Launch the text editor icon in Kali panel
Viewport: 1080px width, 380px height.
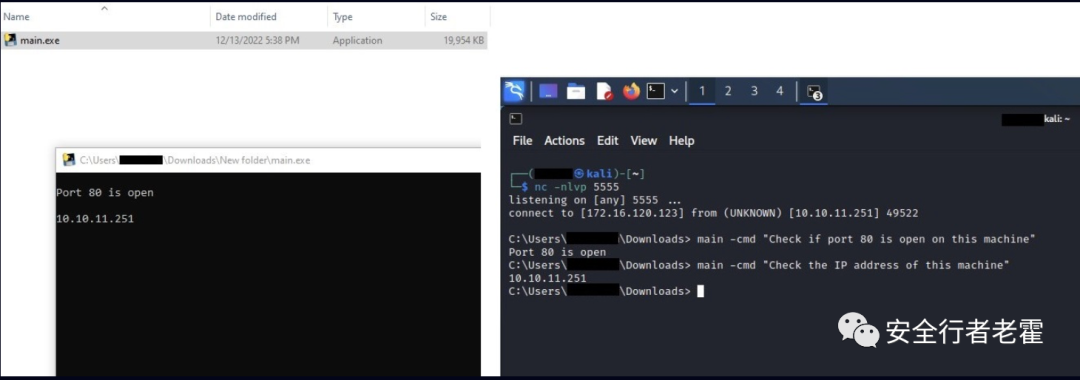click(x=604, y=91)
